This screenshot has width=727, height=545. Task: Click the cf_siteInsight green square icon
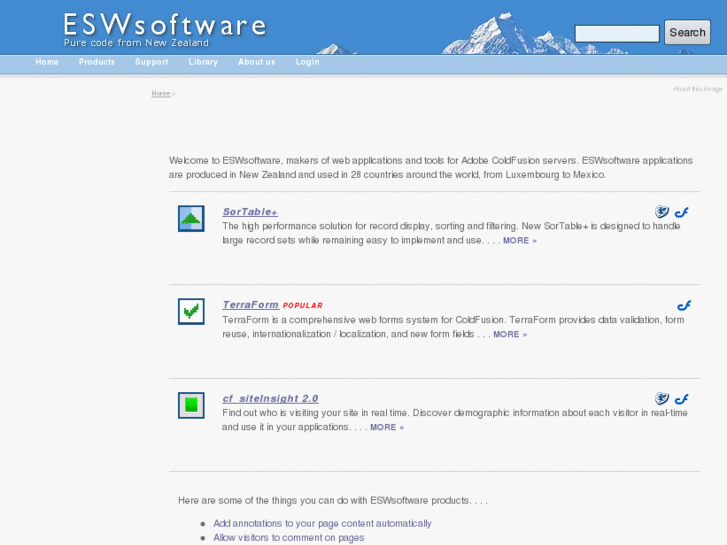click(x=191, y=405)
